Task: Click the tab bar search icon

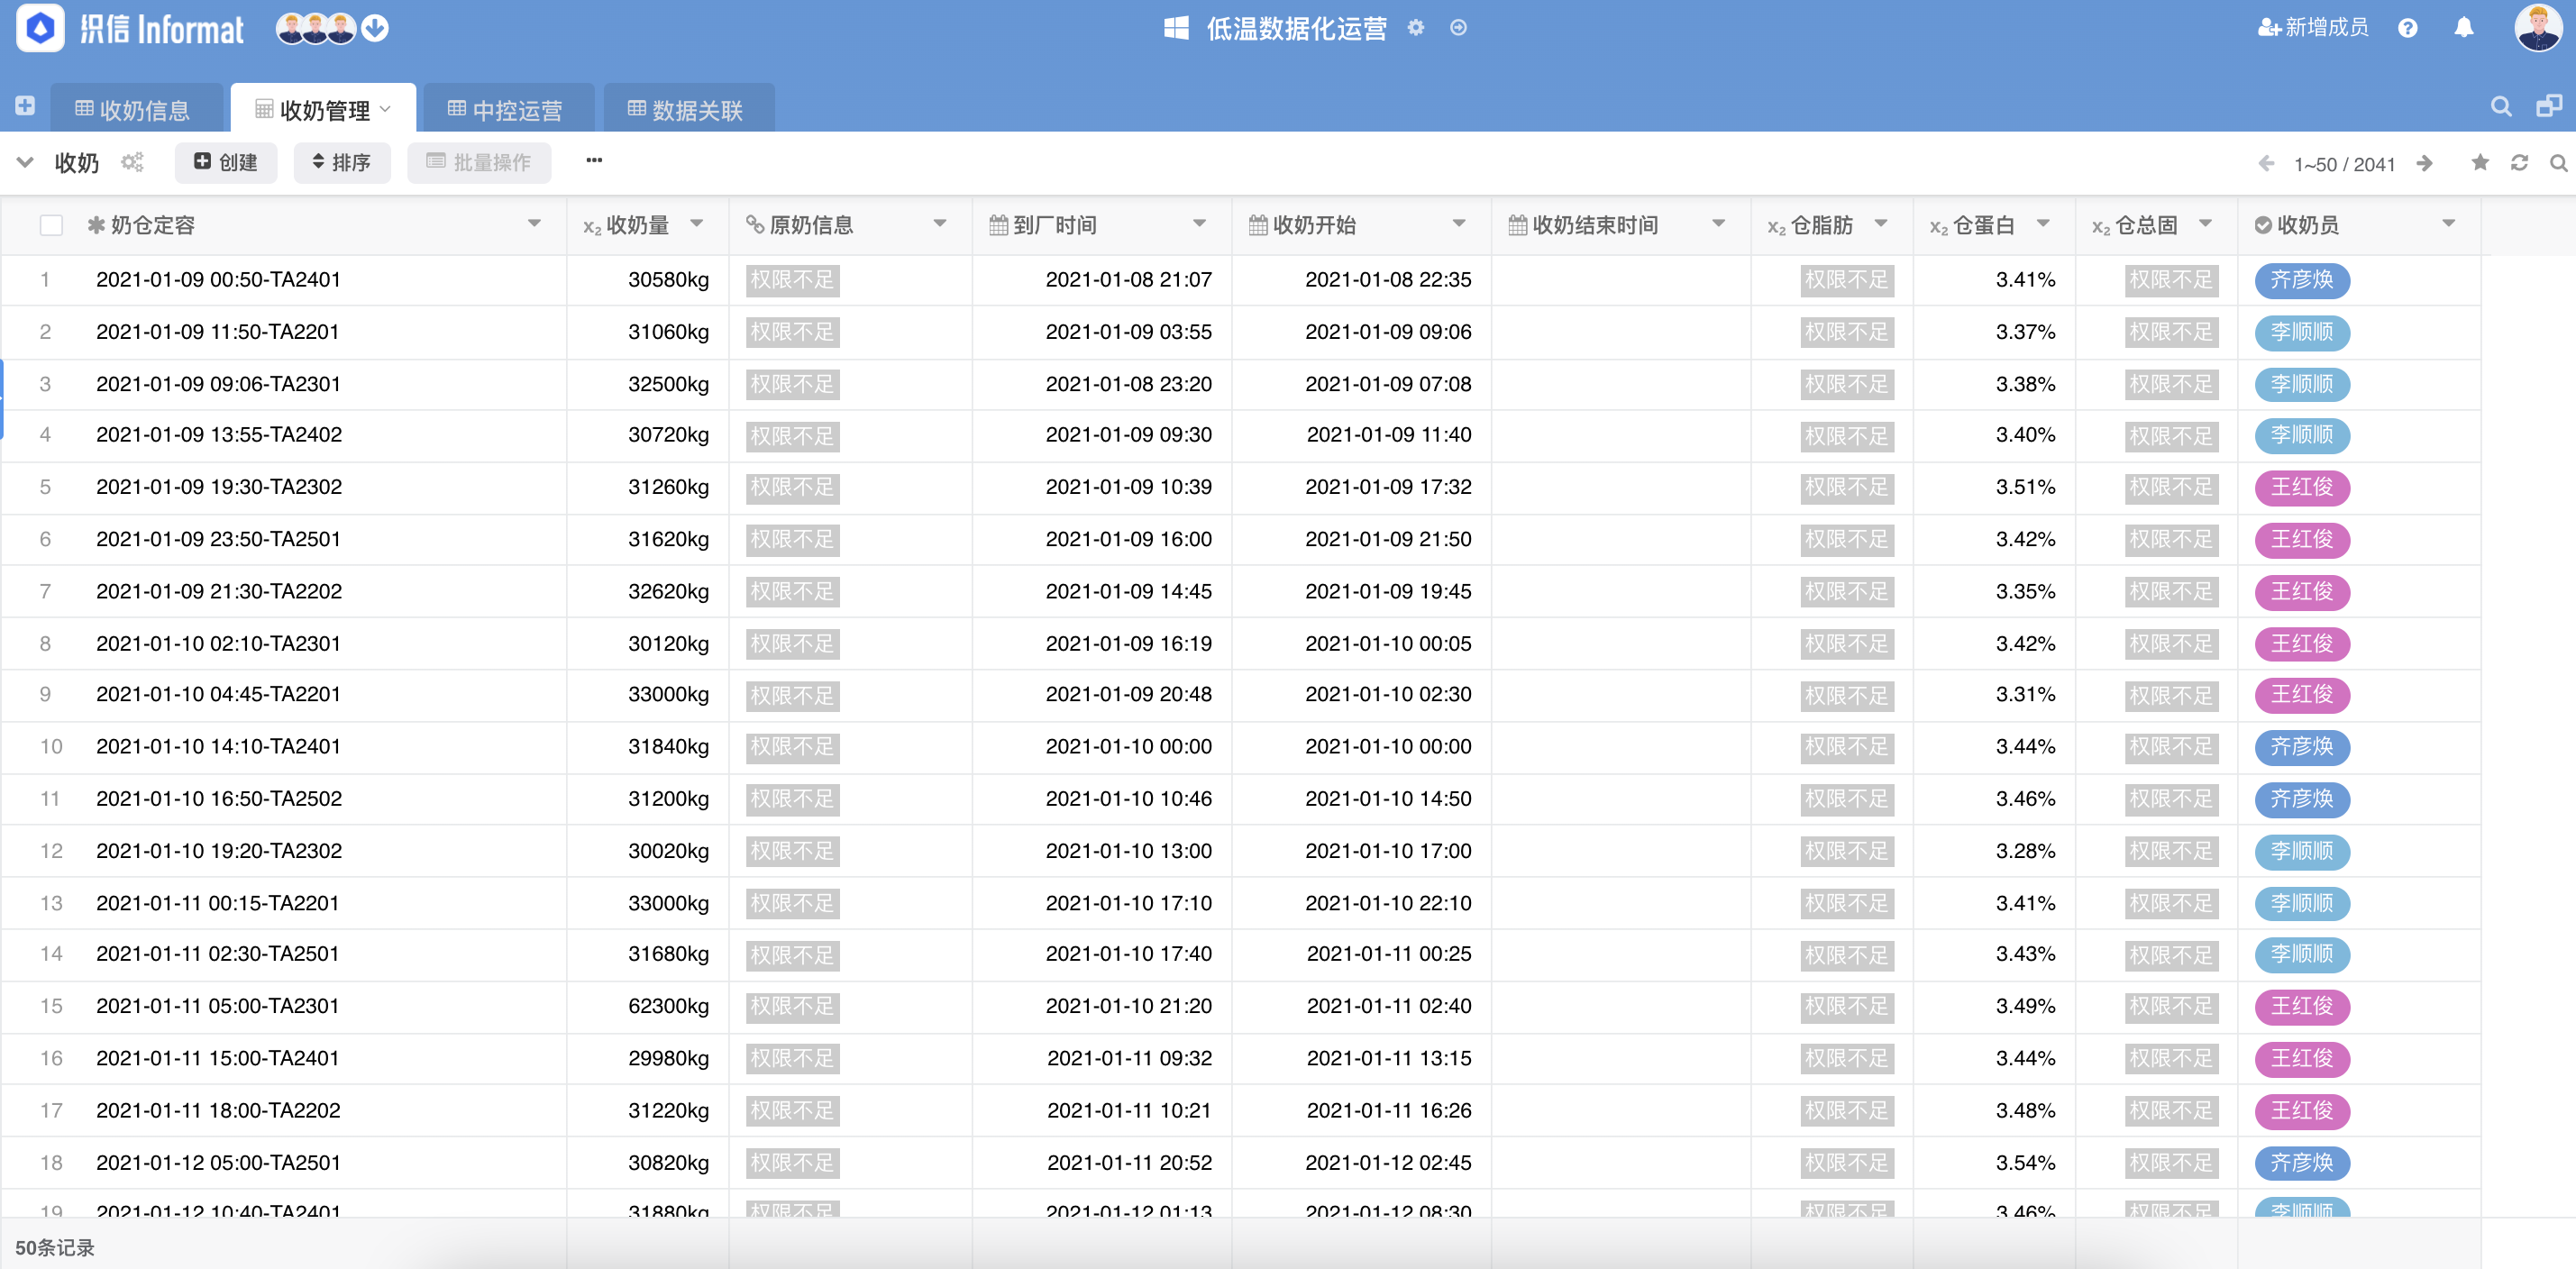Action: pos(2501,107)
